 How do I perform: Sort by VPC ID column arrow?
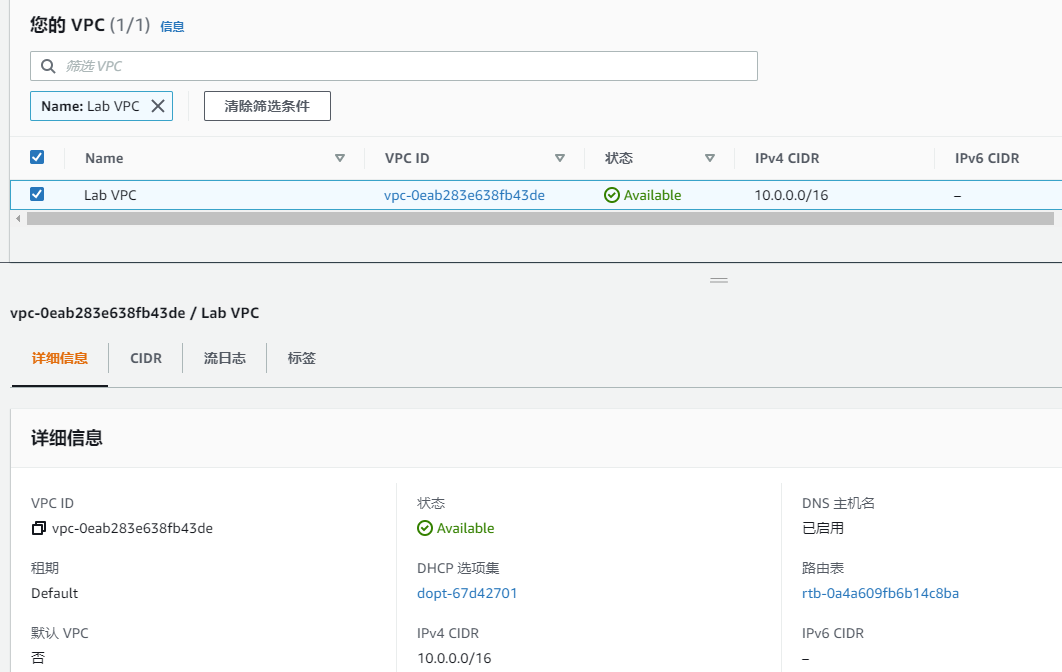[560, 158]
